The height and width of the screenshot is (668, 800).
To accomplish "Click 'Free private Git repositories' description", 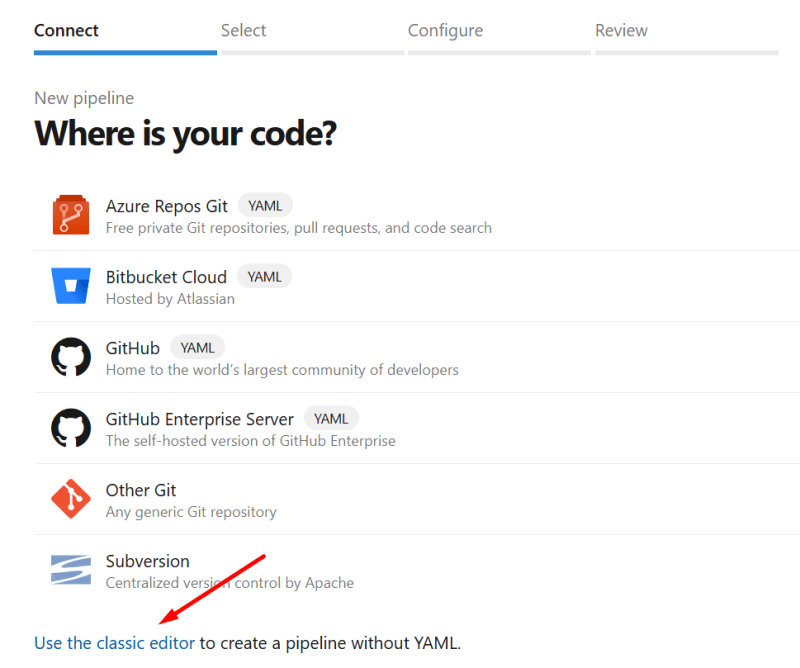I will click(299, 228).
